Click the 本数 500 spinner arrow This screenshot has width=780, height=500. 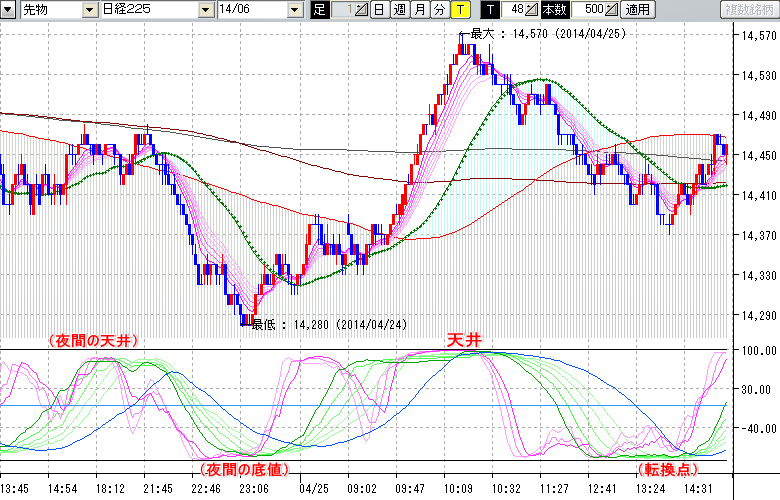(x=612, y=10)
